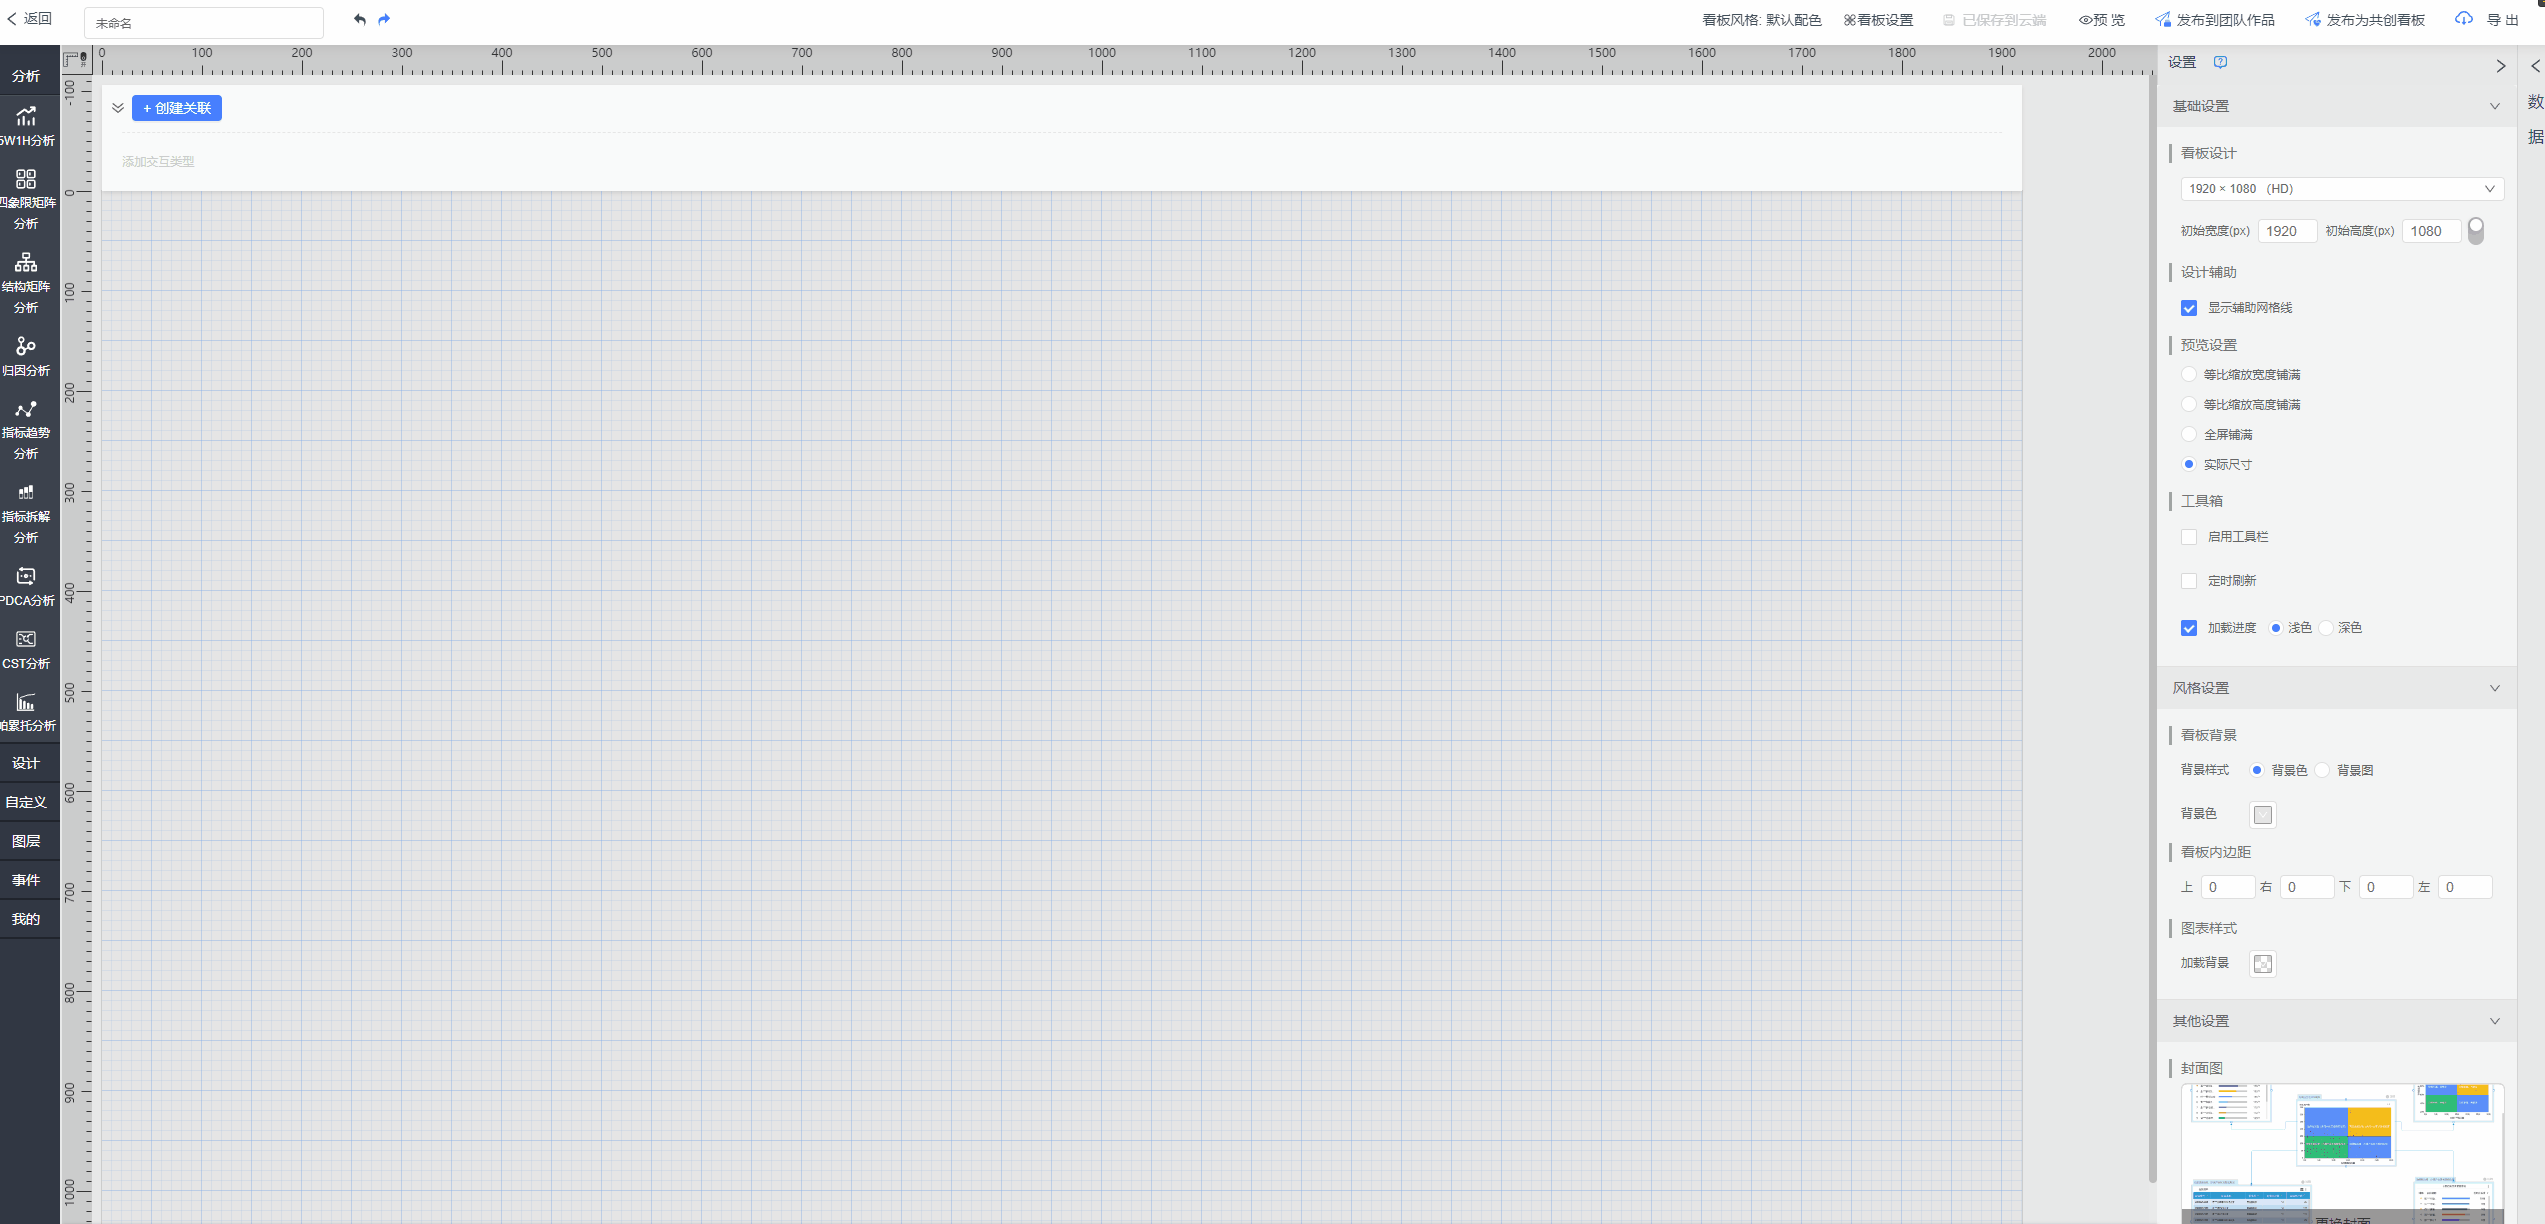Choose the 指标趋势分析 trend icon
2545x1224 pixels.
pyautogui.click(x=26, y=409)
